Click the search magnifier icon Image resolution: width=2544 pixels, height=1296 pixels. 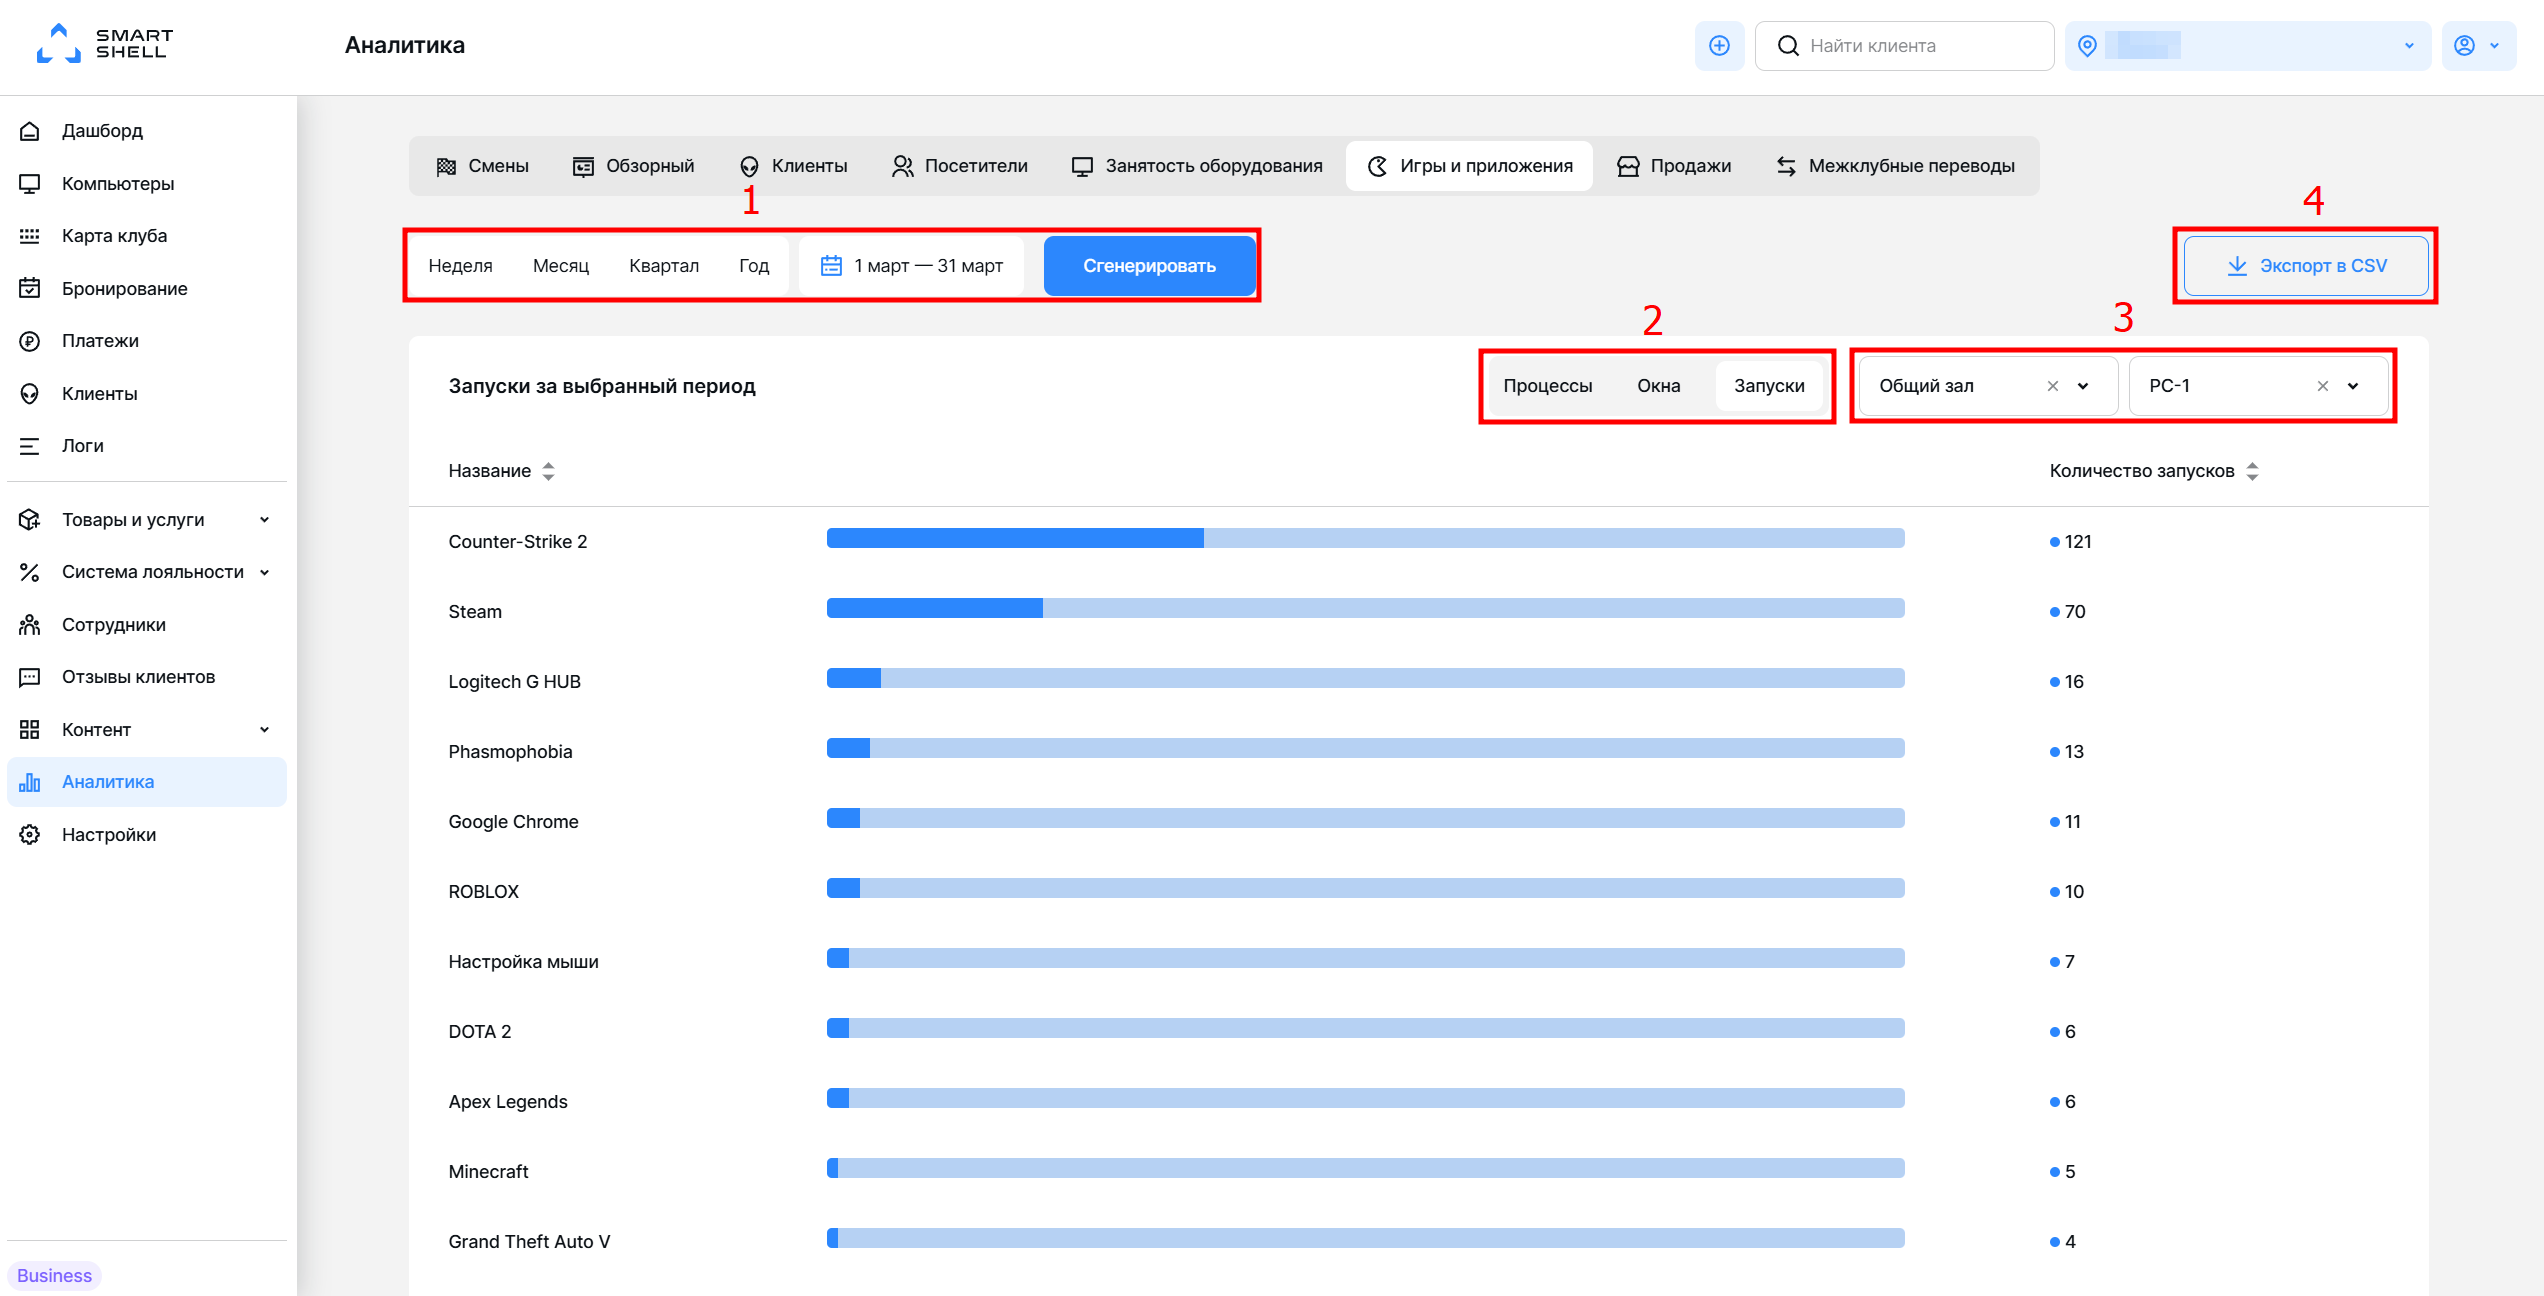(x=1788, y=46)
